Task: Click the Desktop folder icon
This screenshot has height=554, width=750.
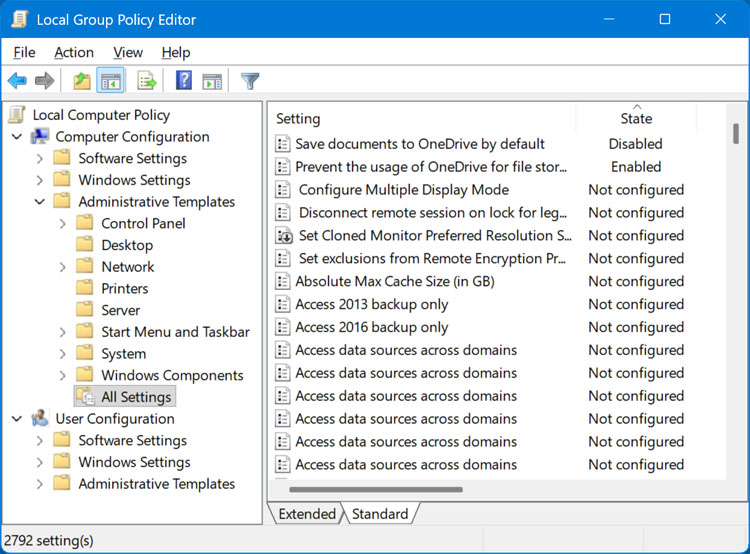Action: (85, 244)
